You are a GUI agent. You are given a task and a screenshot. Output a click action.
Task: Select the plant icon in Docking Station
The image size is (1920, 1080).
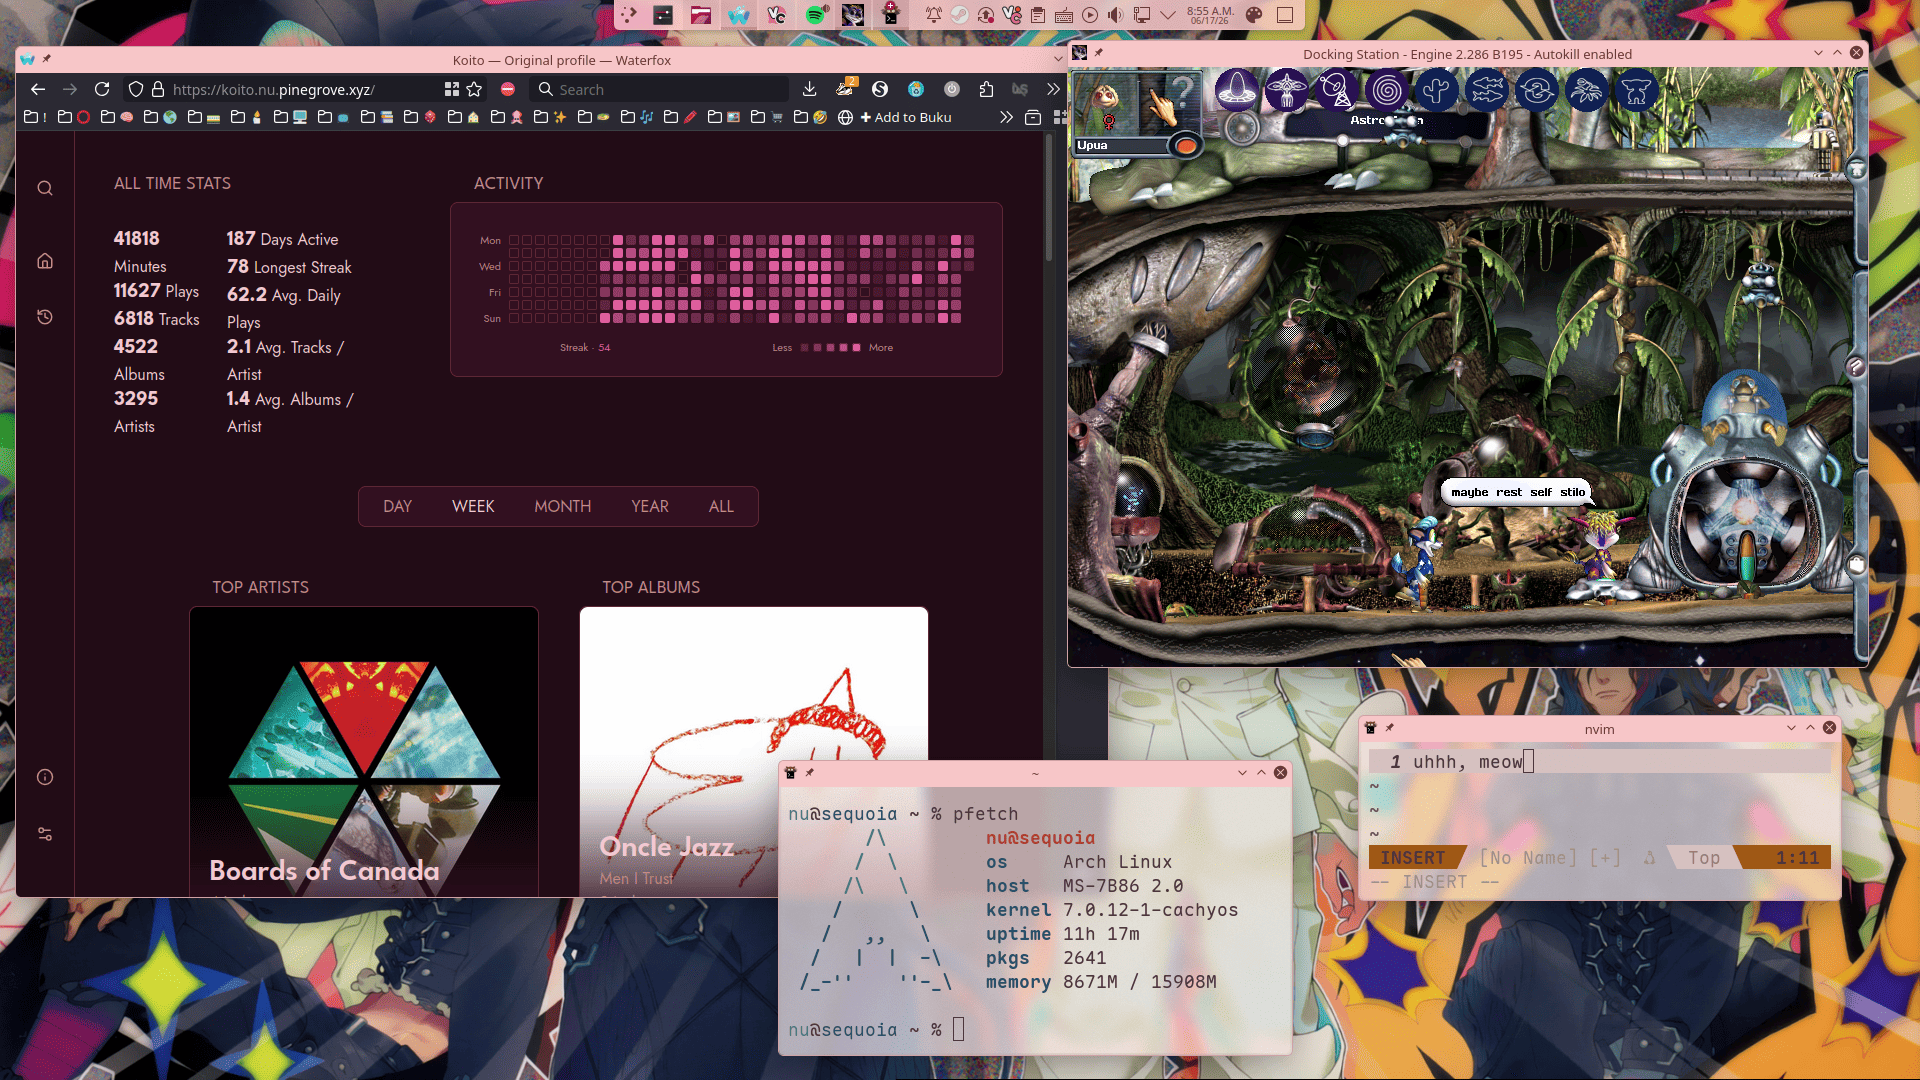point(1587,91)
